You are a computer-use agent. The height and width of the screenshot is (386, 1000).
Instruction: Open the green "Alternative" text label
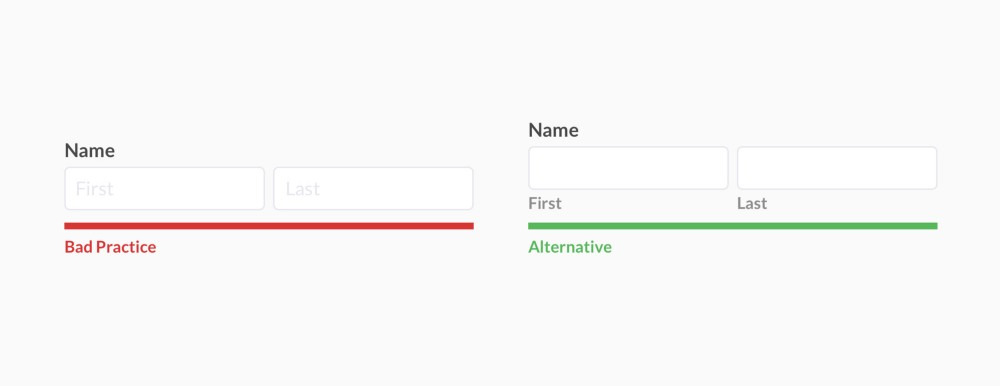570,247
